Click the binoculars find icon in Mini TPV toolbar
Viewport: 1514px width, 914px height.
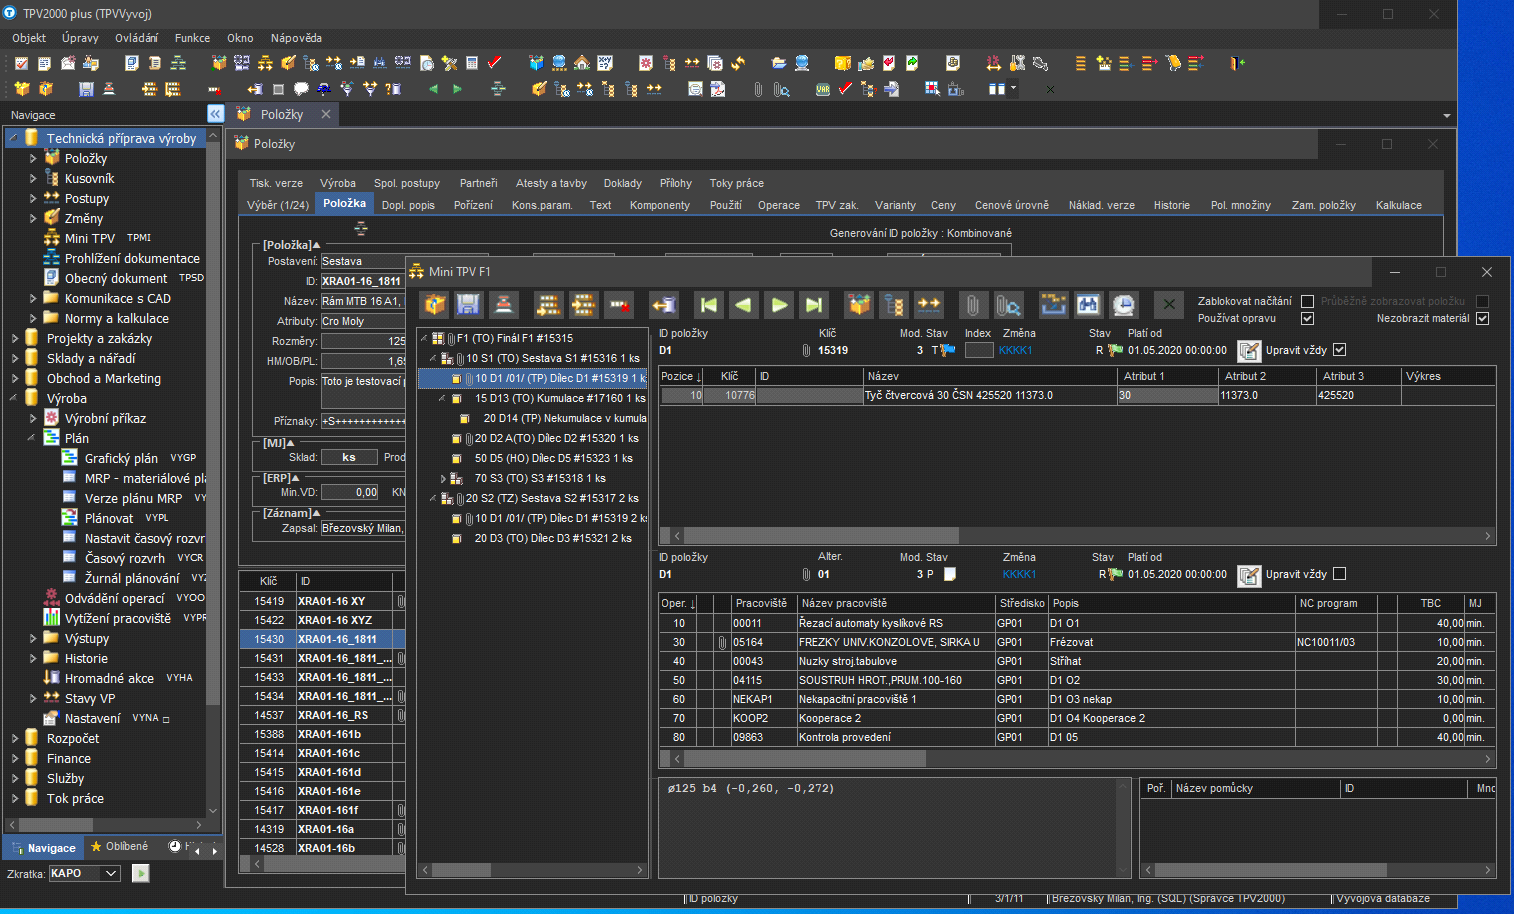1088,304
